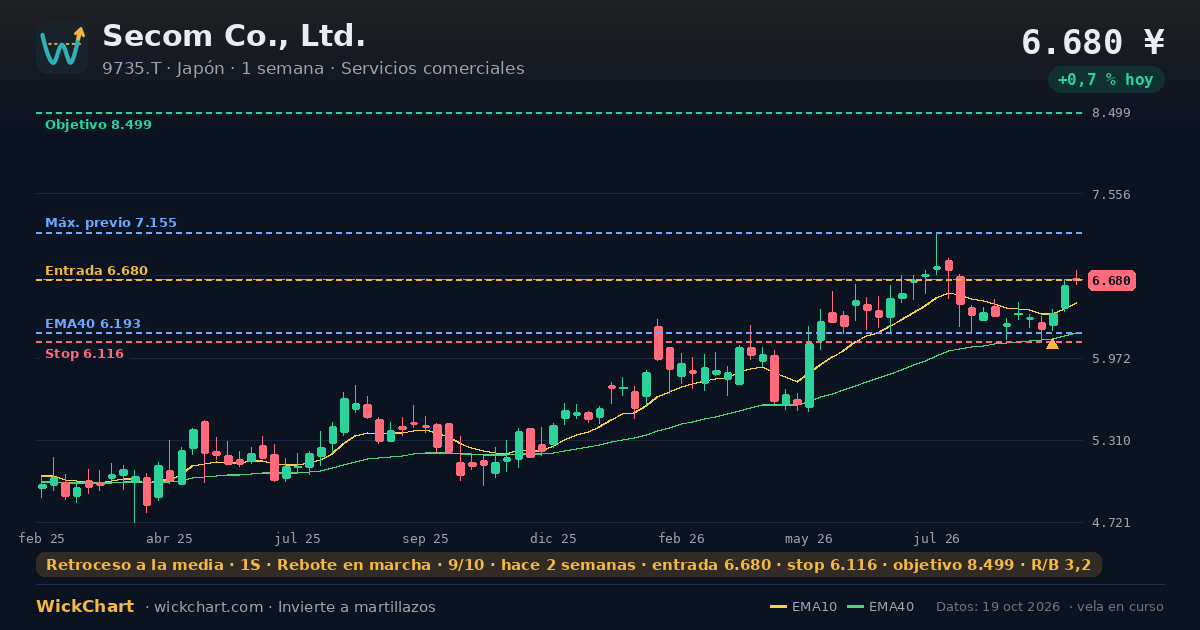Click the orange entry signal triangle marker
This screenshot has height=630, width=1200.
click(1052, 344)
